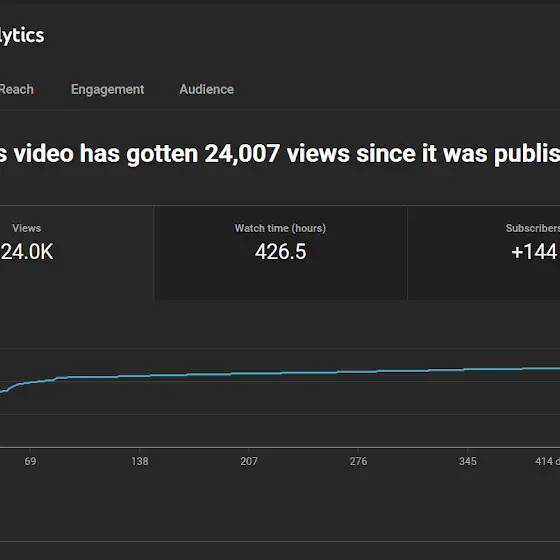Open the Engagement tab
This screenshot has width=560, height=560.
(108, 89)
